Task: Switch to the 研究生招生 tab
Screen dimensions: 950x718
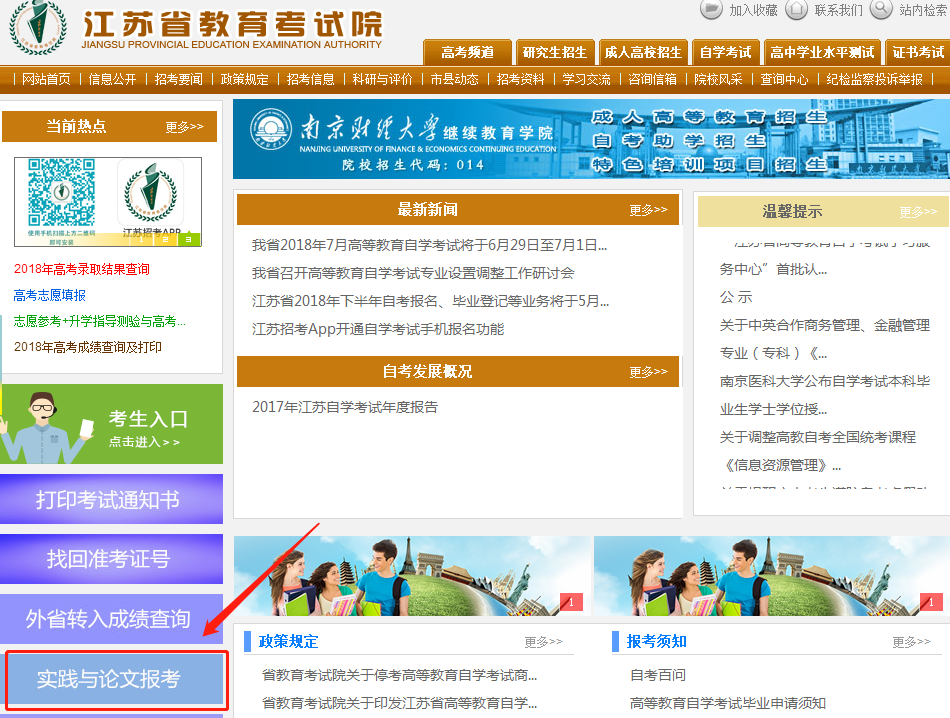Action: 554,52
